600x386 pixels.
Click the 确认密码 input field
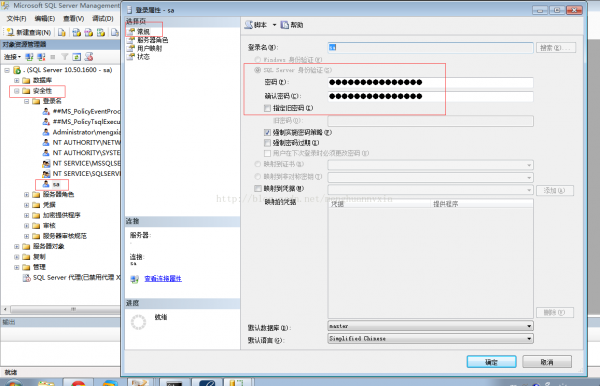point(430,96)
